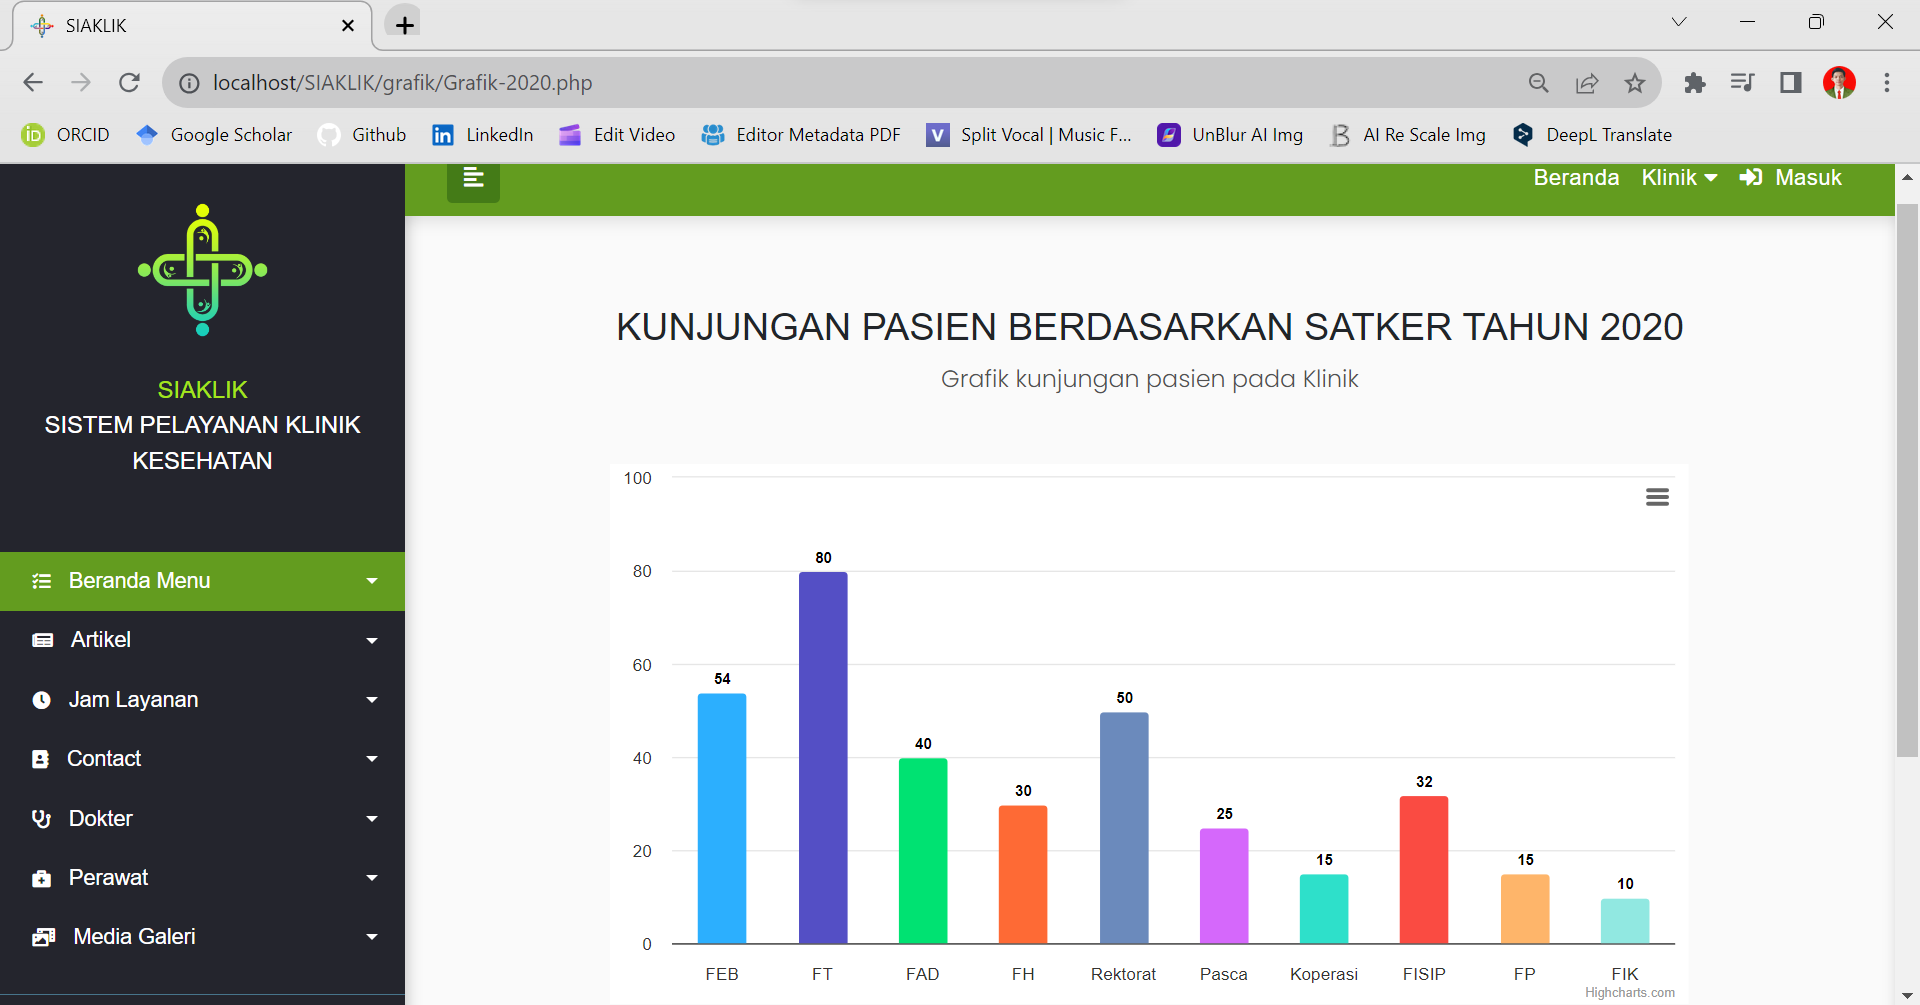Open the Google Scholar bookmark
The width and height of the screenshot is (1920, 1005).
215,135
